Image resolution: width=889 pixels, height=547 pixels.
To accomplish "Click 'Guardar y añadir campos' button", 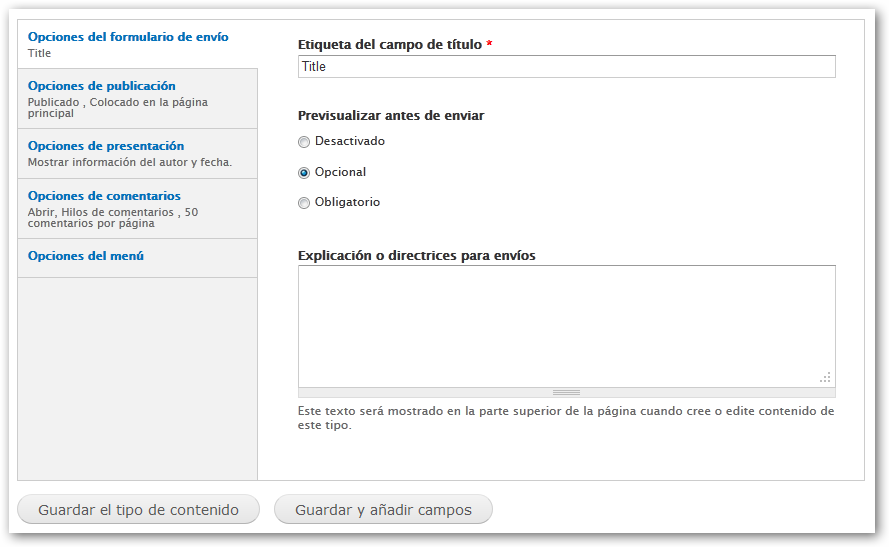I will pos(383,510).
